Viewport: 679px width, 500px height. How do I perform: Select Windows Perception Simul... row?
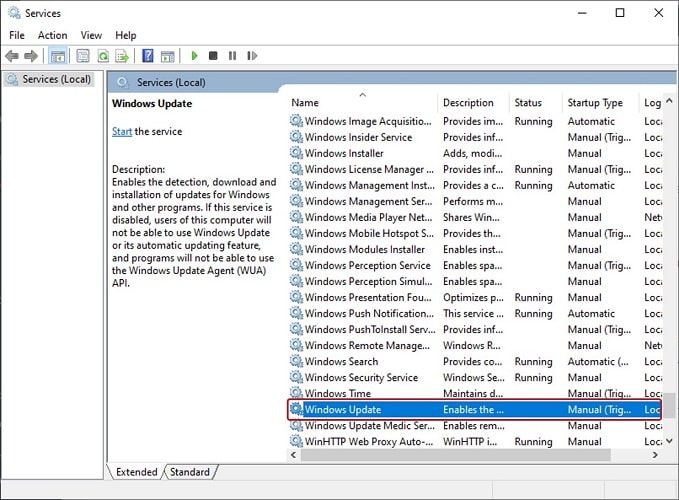[x=475, y=281]
